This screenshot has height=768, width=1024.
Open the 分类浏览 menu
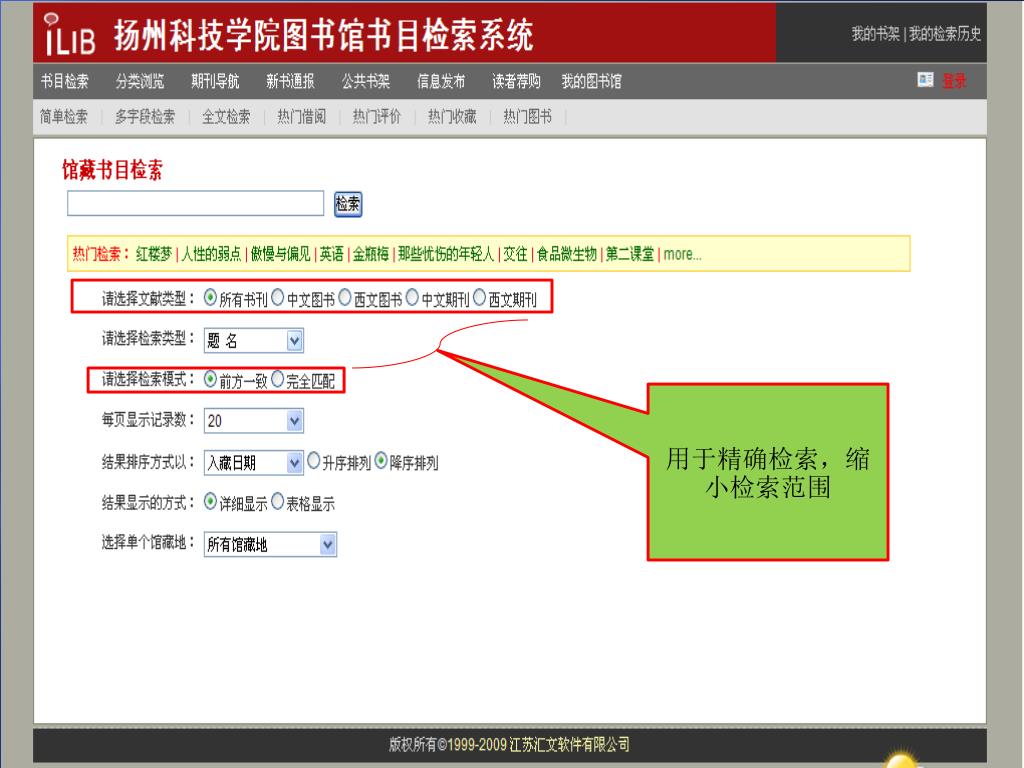[140, 81]
